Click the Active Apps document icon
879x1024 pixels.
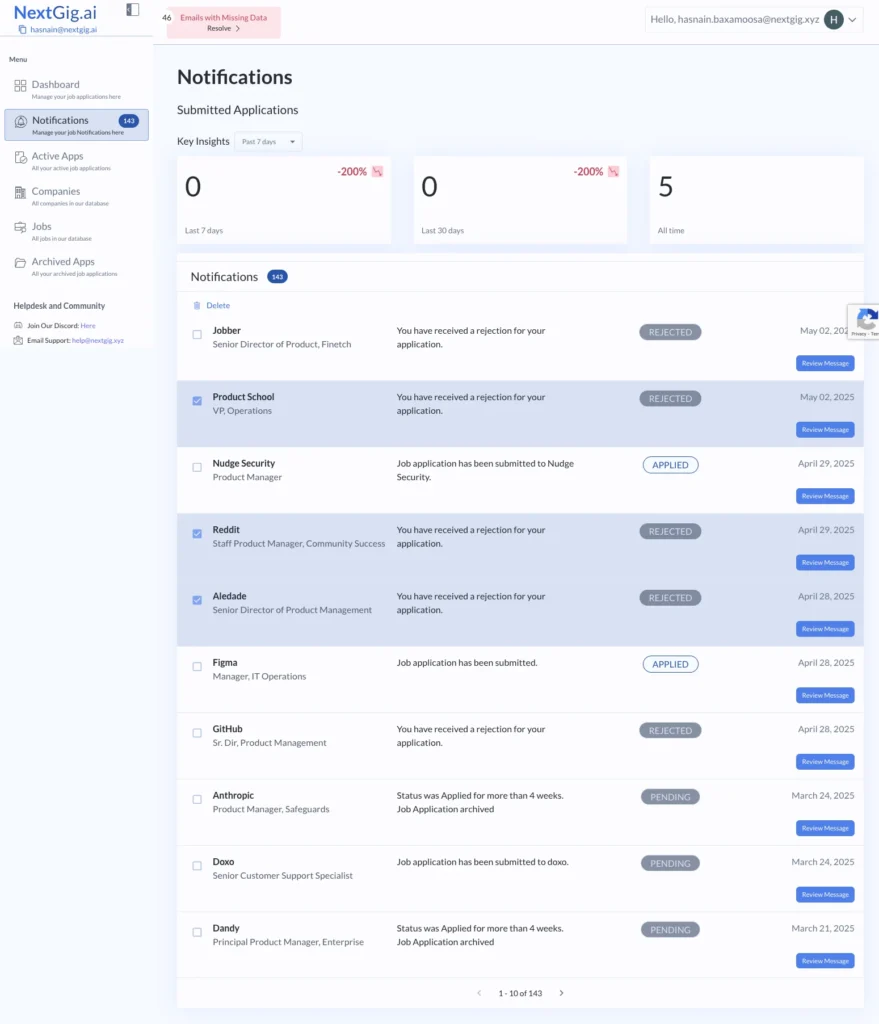20,157
